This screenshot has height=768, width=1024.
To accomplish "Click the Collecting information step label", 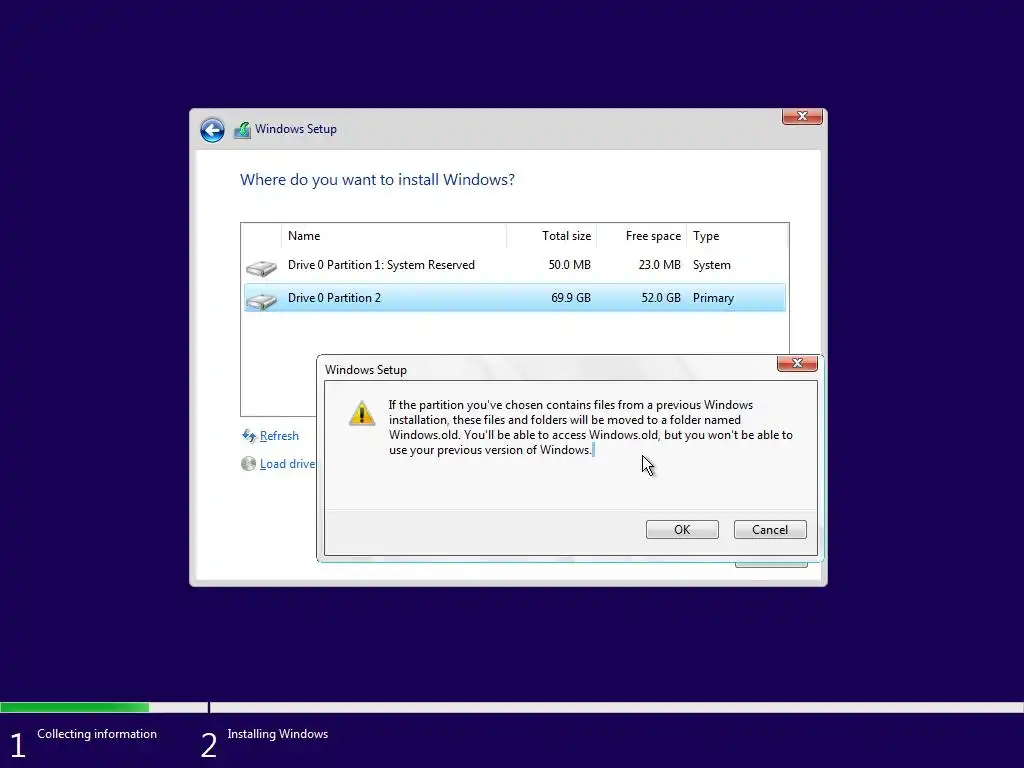I will pyautogui.click(x=97, y=734).
